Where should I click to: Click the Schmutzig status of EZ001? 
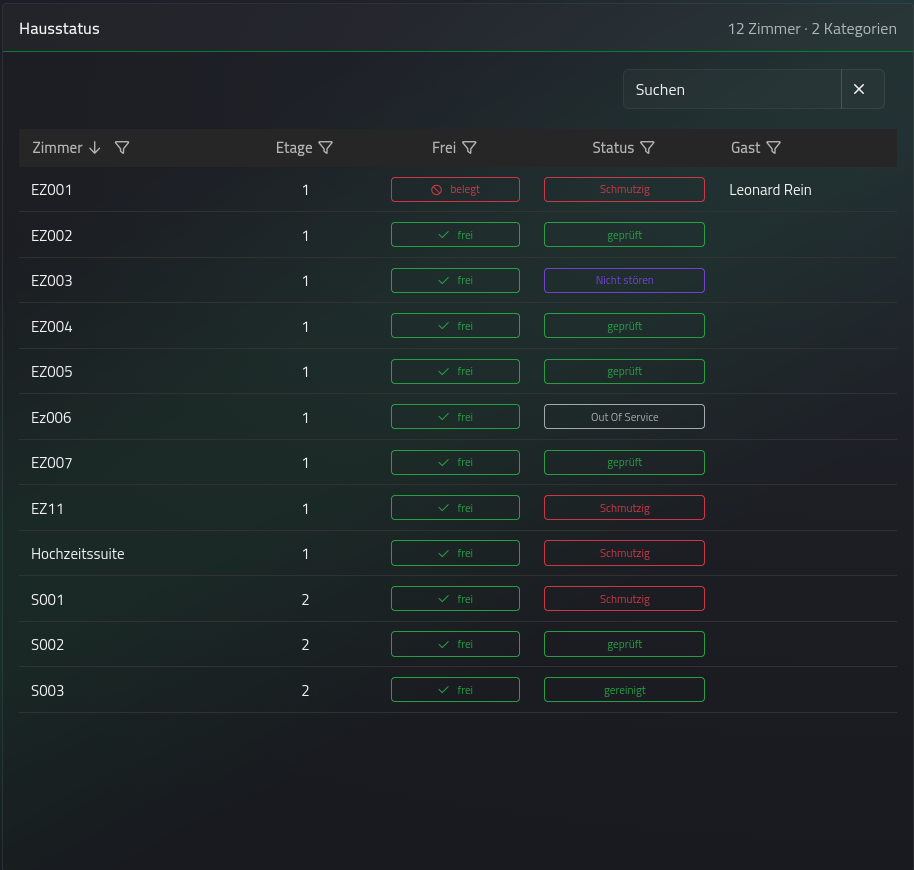[x=624, y=189]
